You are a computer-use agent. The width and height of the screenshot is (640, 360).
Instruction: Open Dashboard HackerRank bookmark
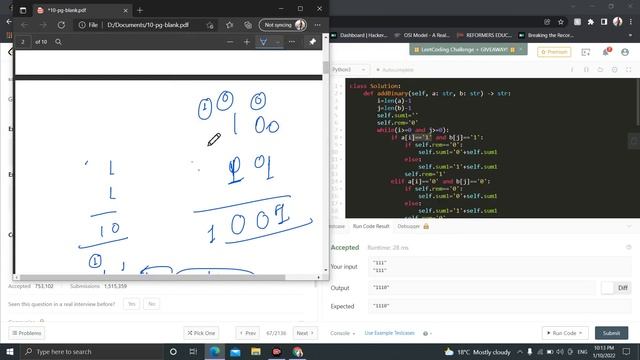(x=359, y=36)
